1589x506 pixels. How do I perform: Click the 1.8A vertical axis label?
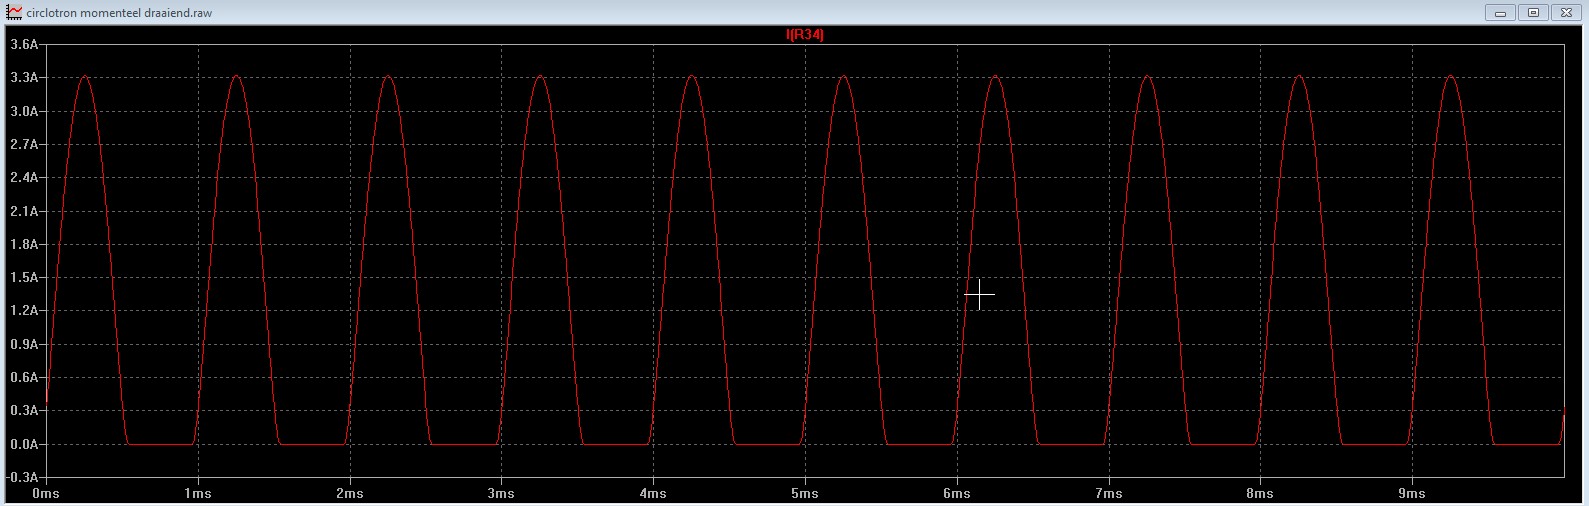coord(24,244)
